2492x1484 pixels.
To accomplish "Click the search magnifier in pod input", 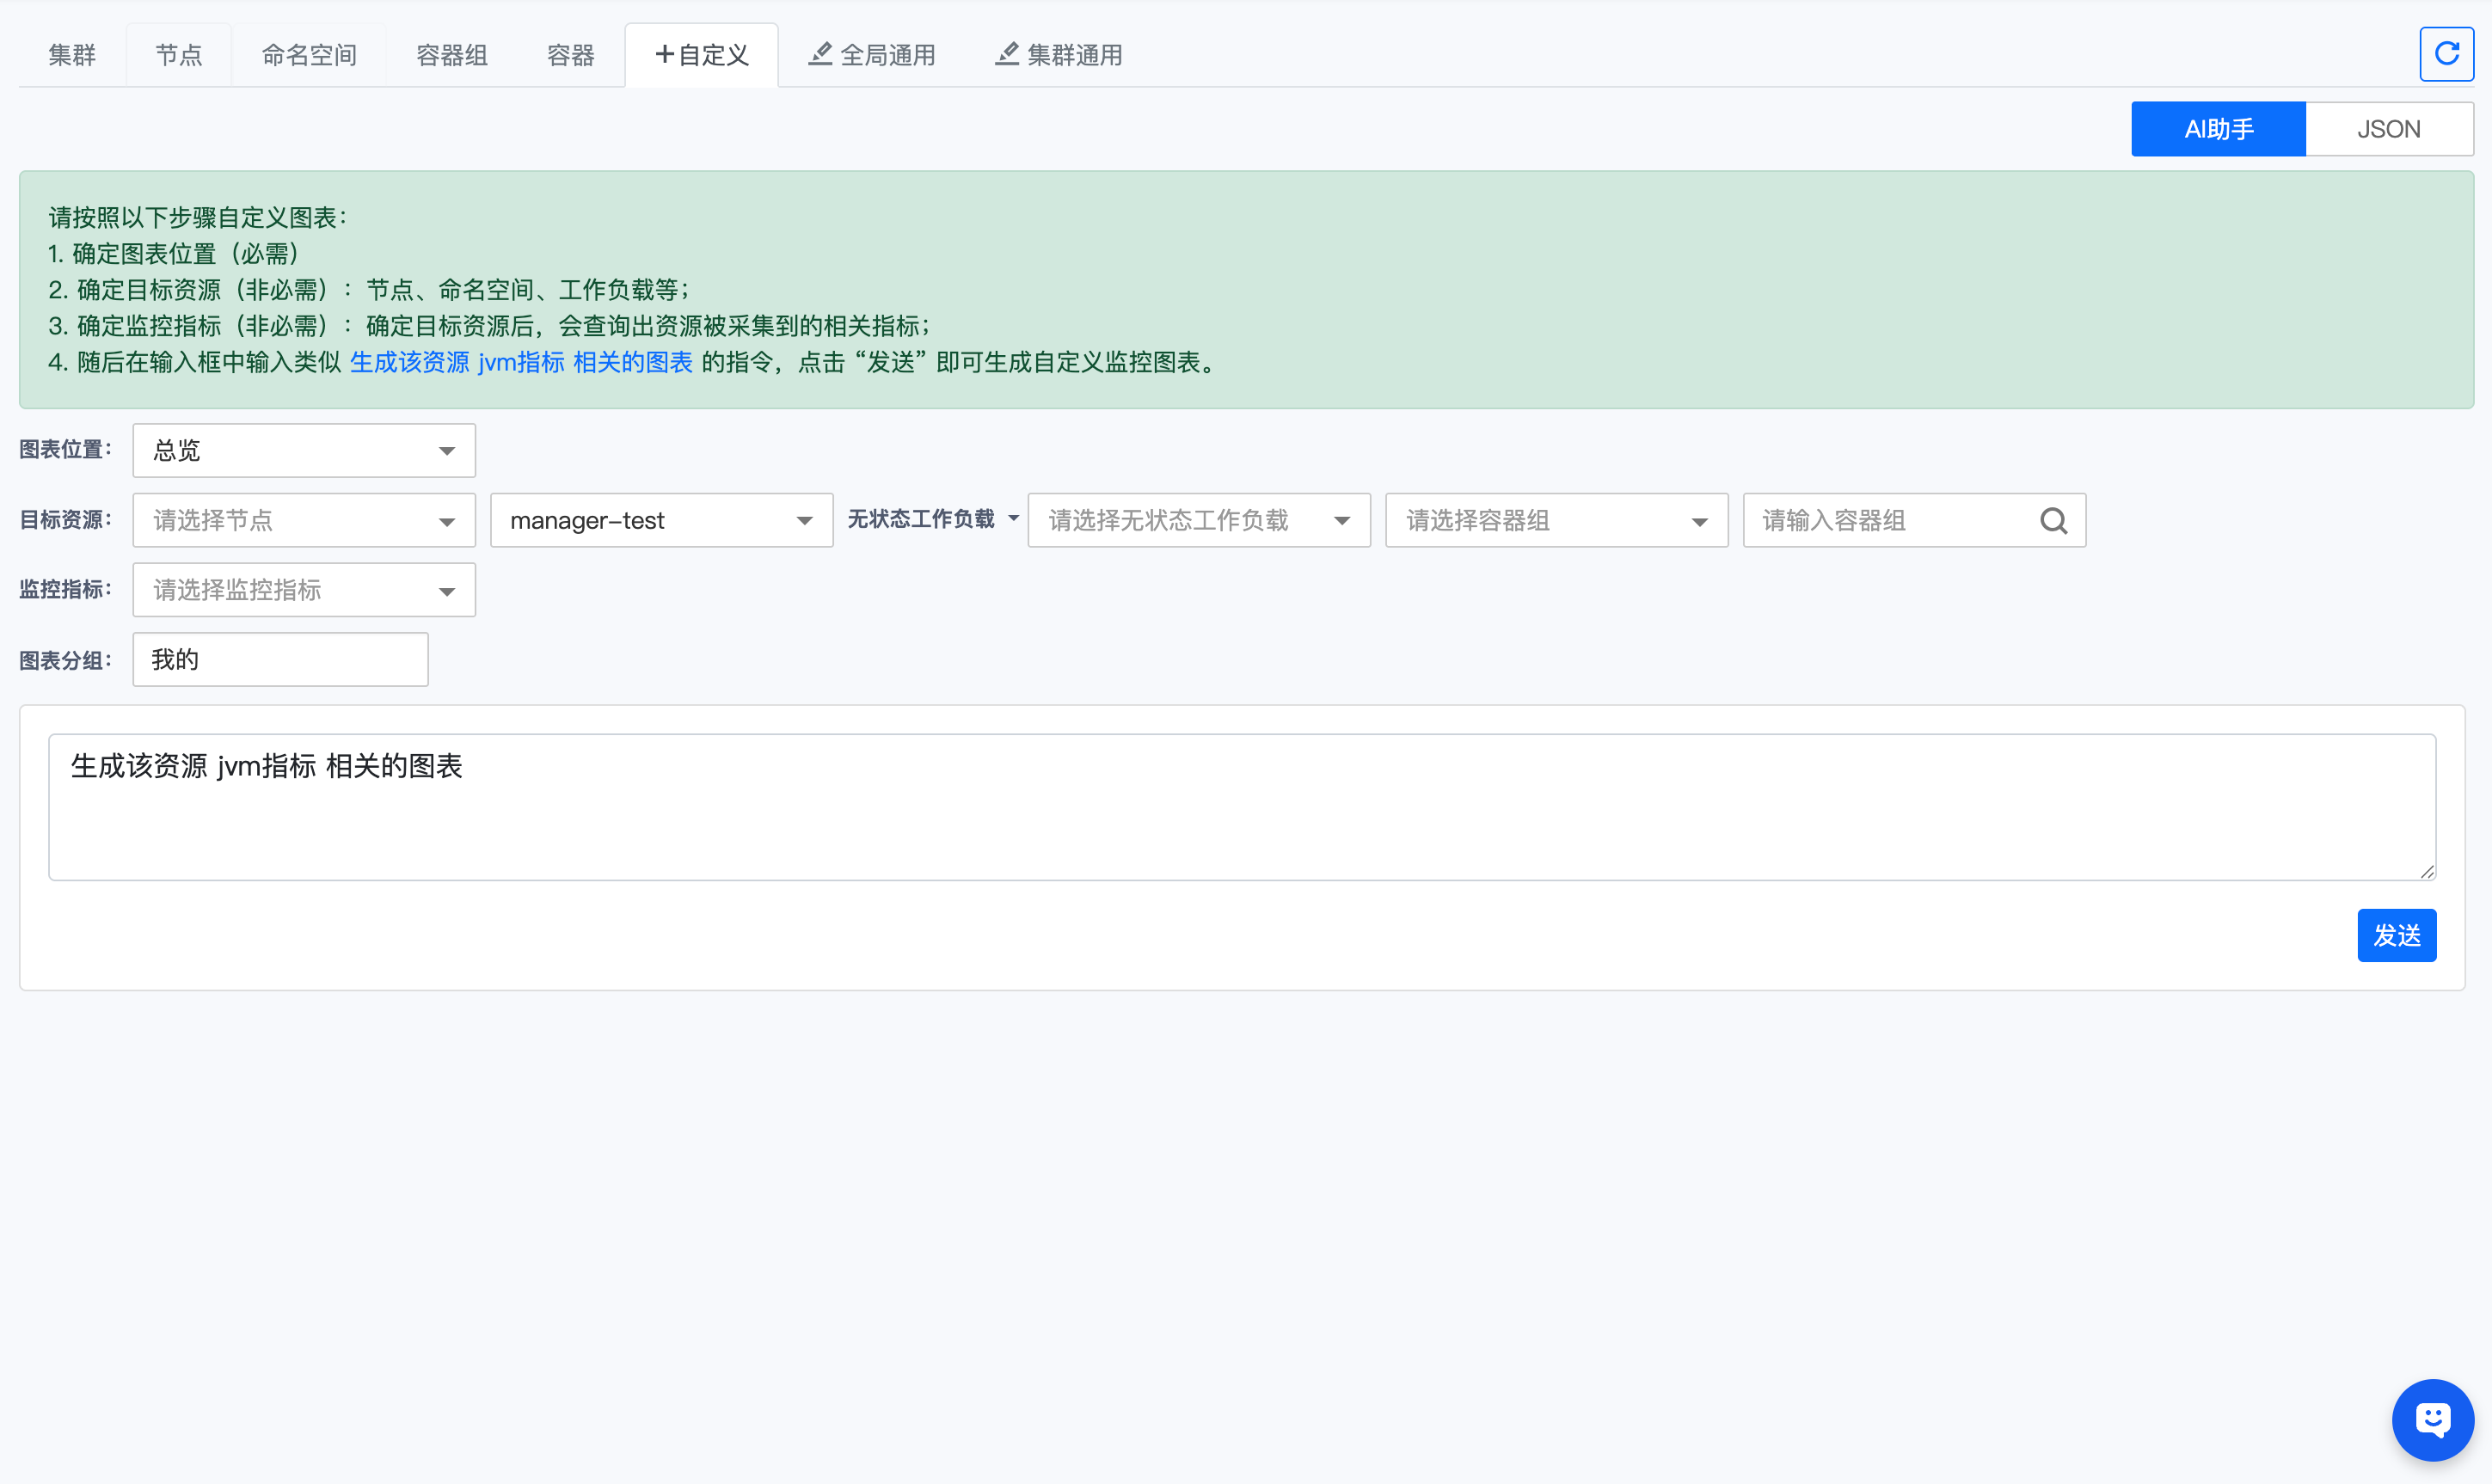I will click(2053, 521).
